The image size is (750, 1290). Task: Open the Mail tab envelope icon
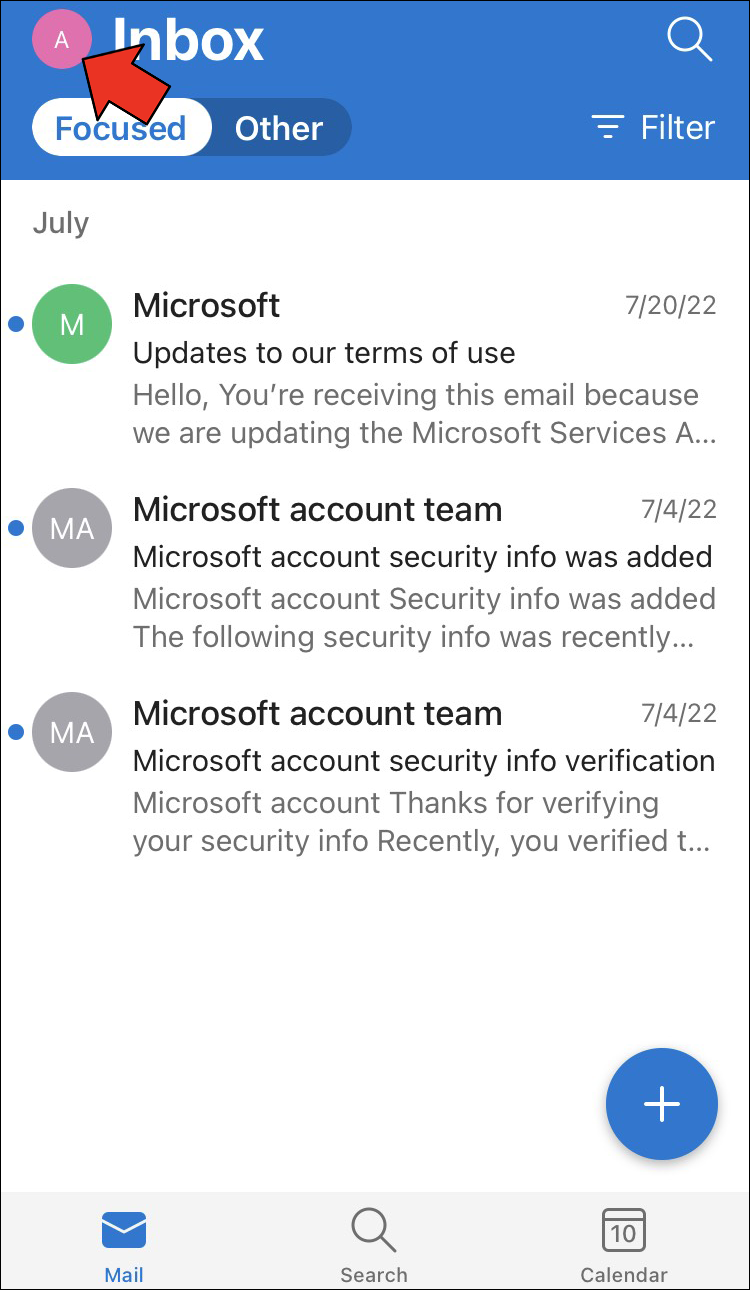point(124,1231)
